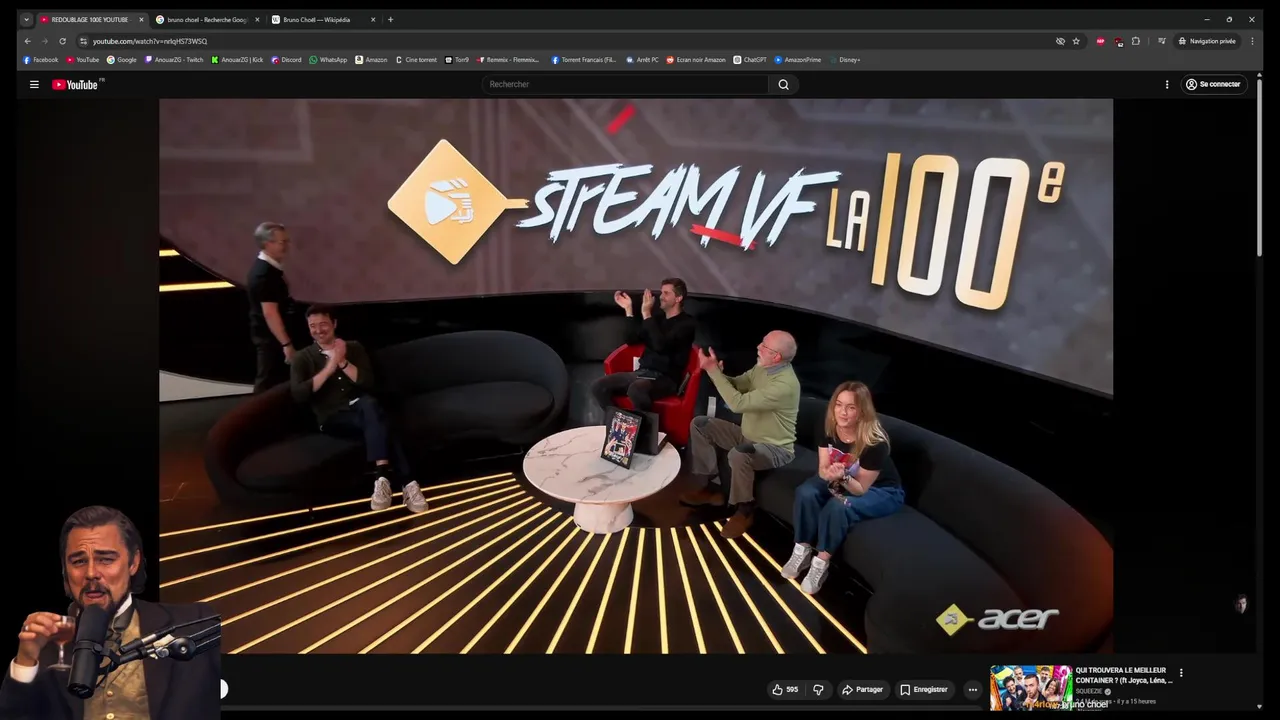Close the Bruno Choël Wikipédia tab
The height and width of the screenshot is (720, 1280).
(x=373, y=19)
